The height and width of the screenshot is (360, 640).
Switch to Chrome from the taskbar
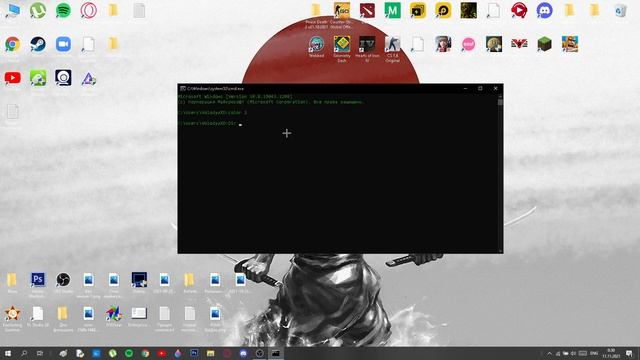pos(145,353)
